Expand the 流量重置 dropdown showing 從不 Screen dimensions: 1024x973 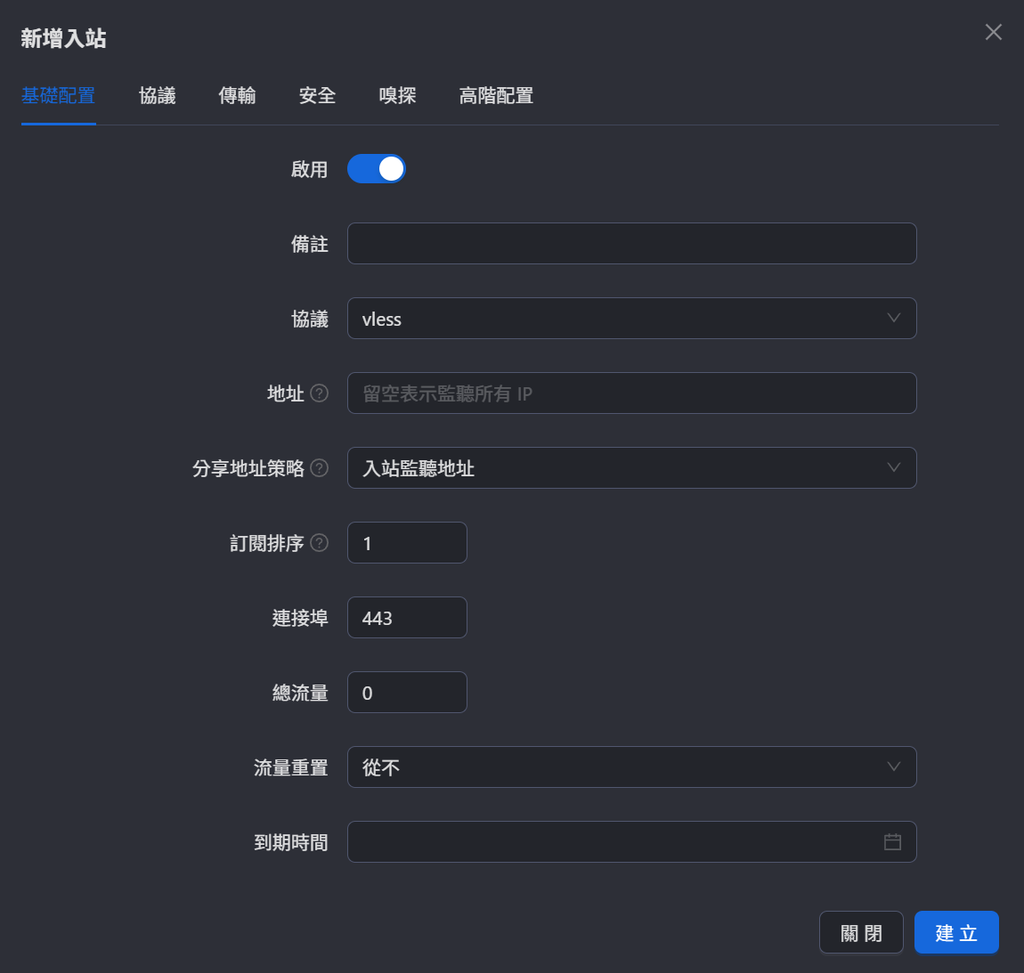click(x=632, y=767)
